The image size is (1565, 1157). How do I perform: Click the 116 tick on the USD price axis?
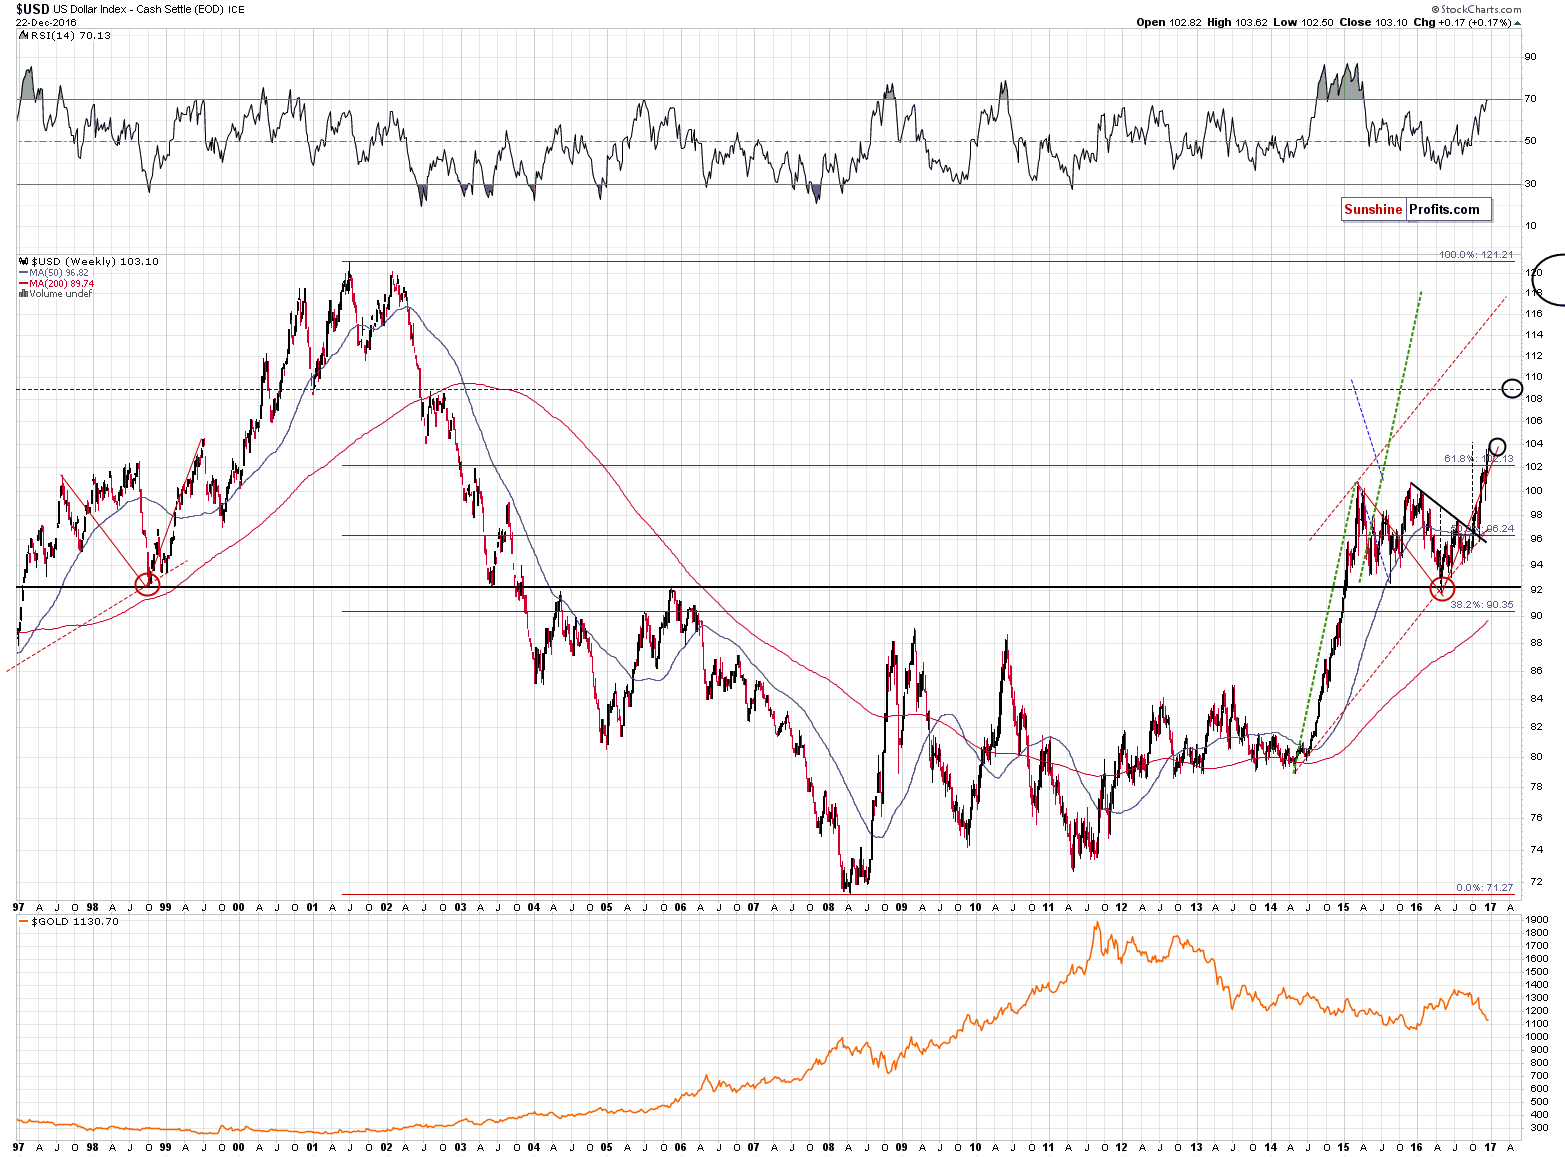coord(1533,314)
